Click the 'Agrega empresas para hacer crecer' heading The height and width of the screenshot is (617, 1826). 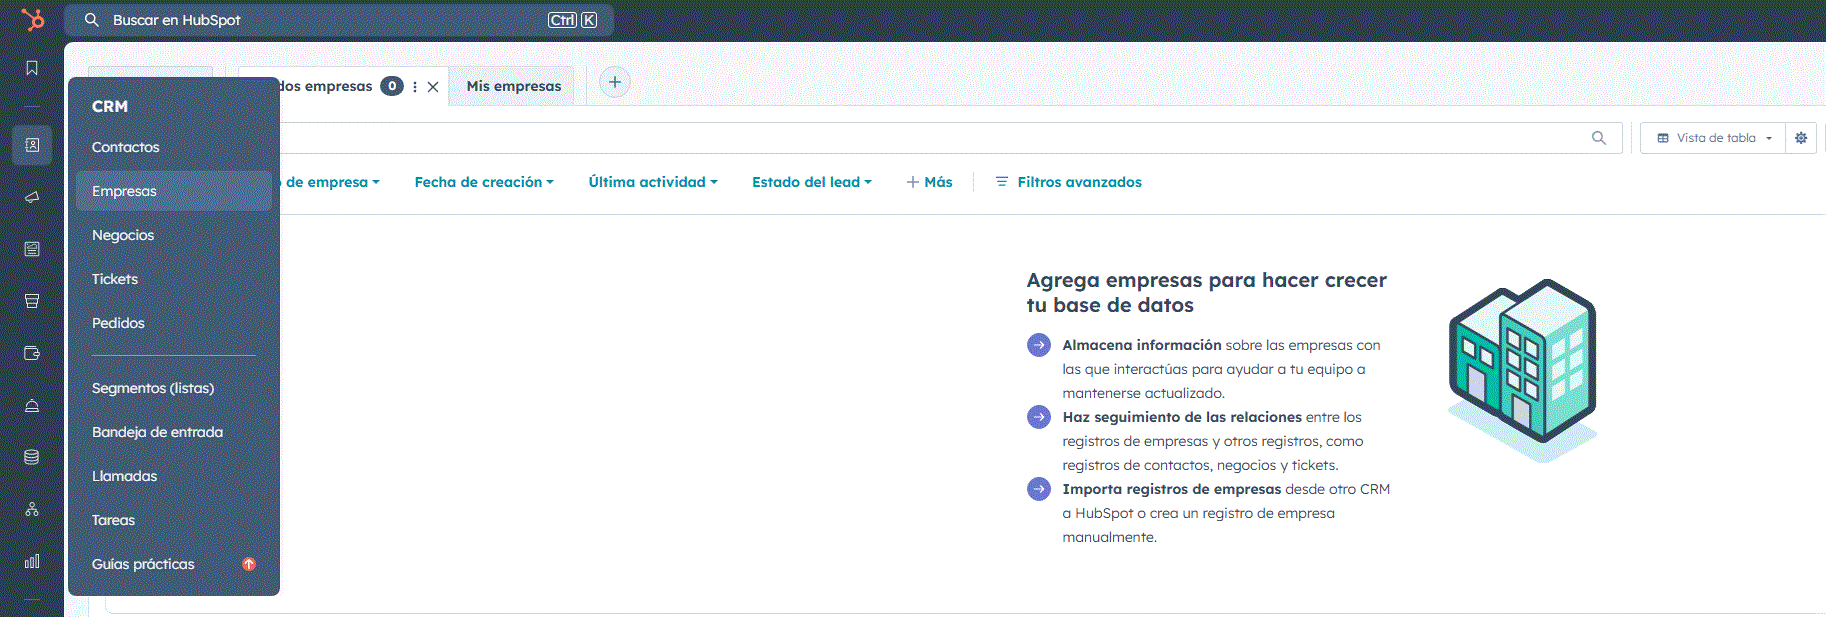[x=1206, y=292]
